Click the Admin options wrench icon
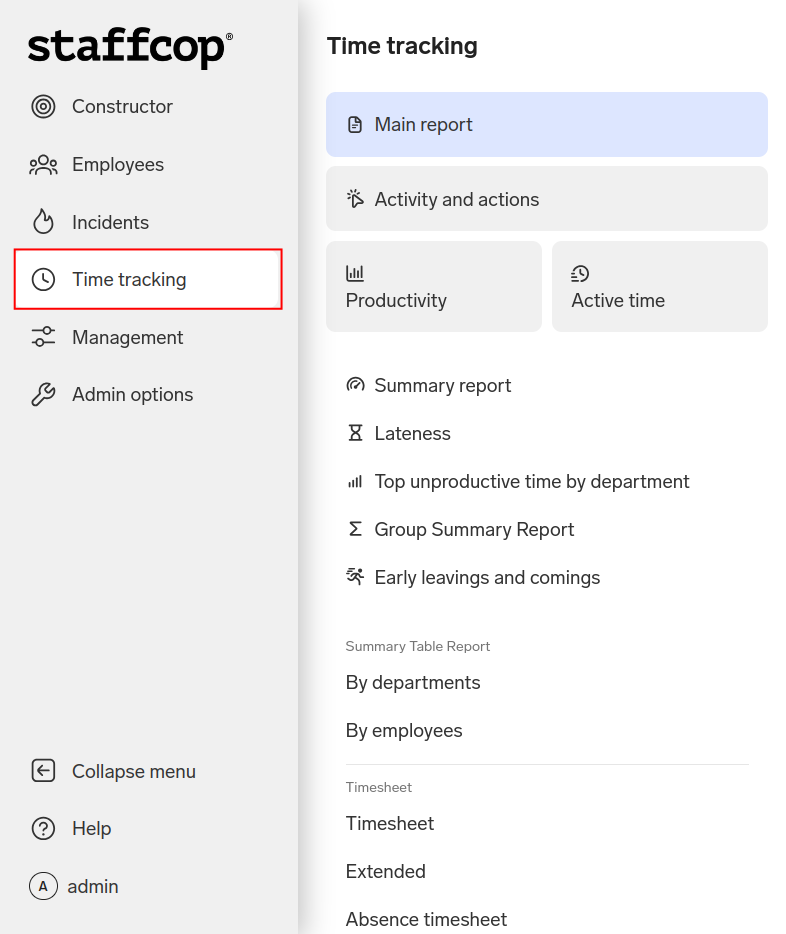The width and height of the screenshot is (786, 934). [x=43, y=395]
